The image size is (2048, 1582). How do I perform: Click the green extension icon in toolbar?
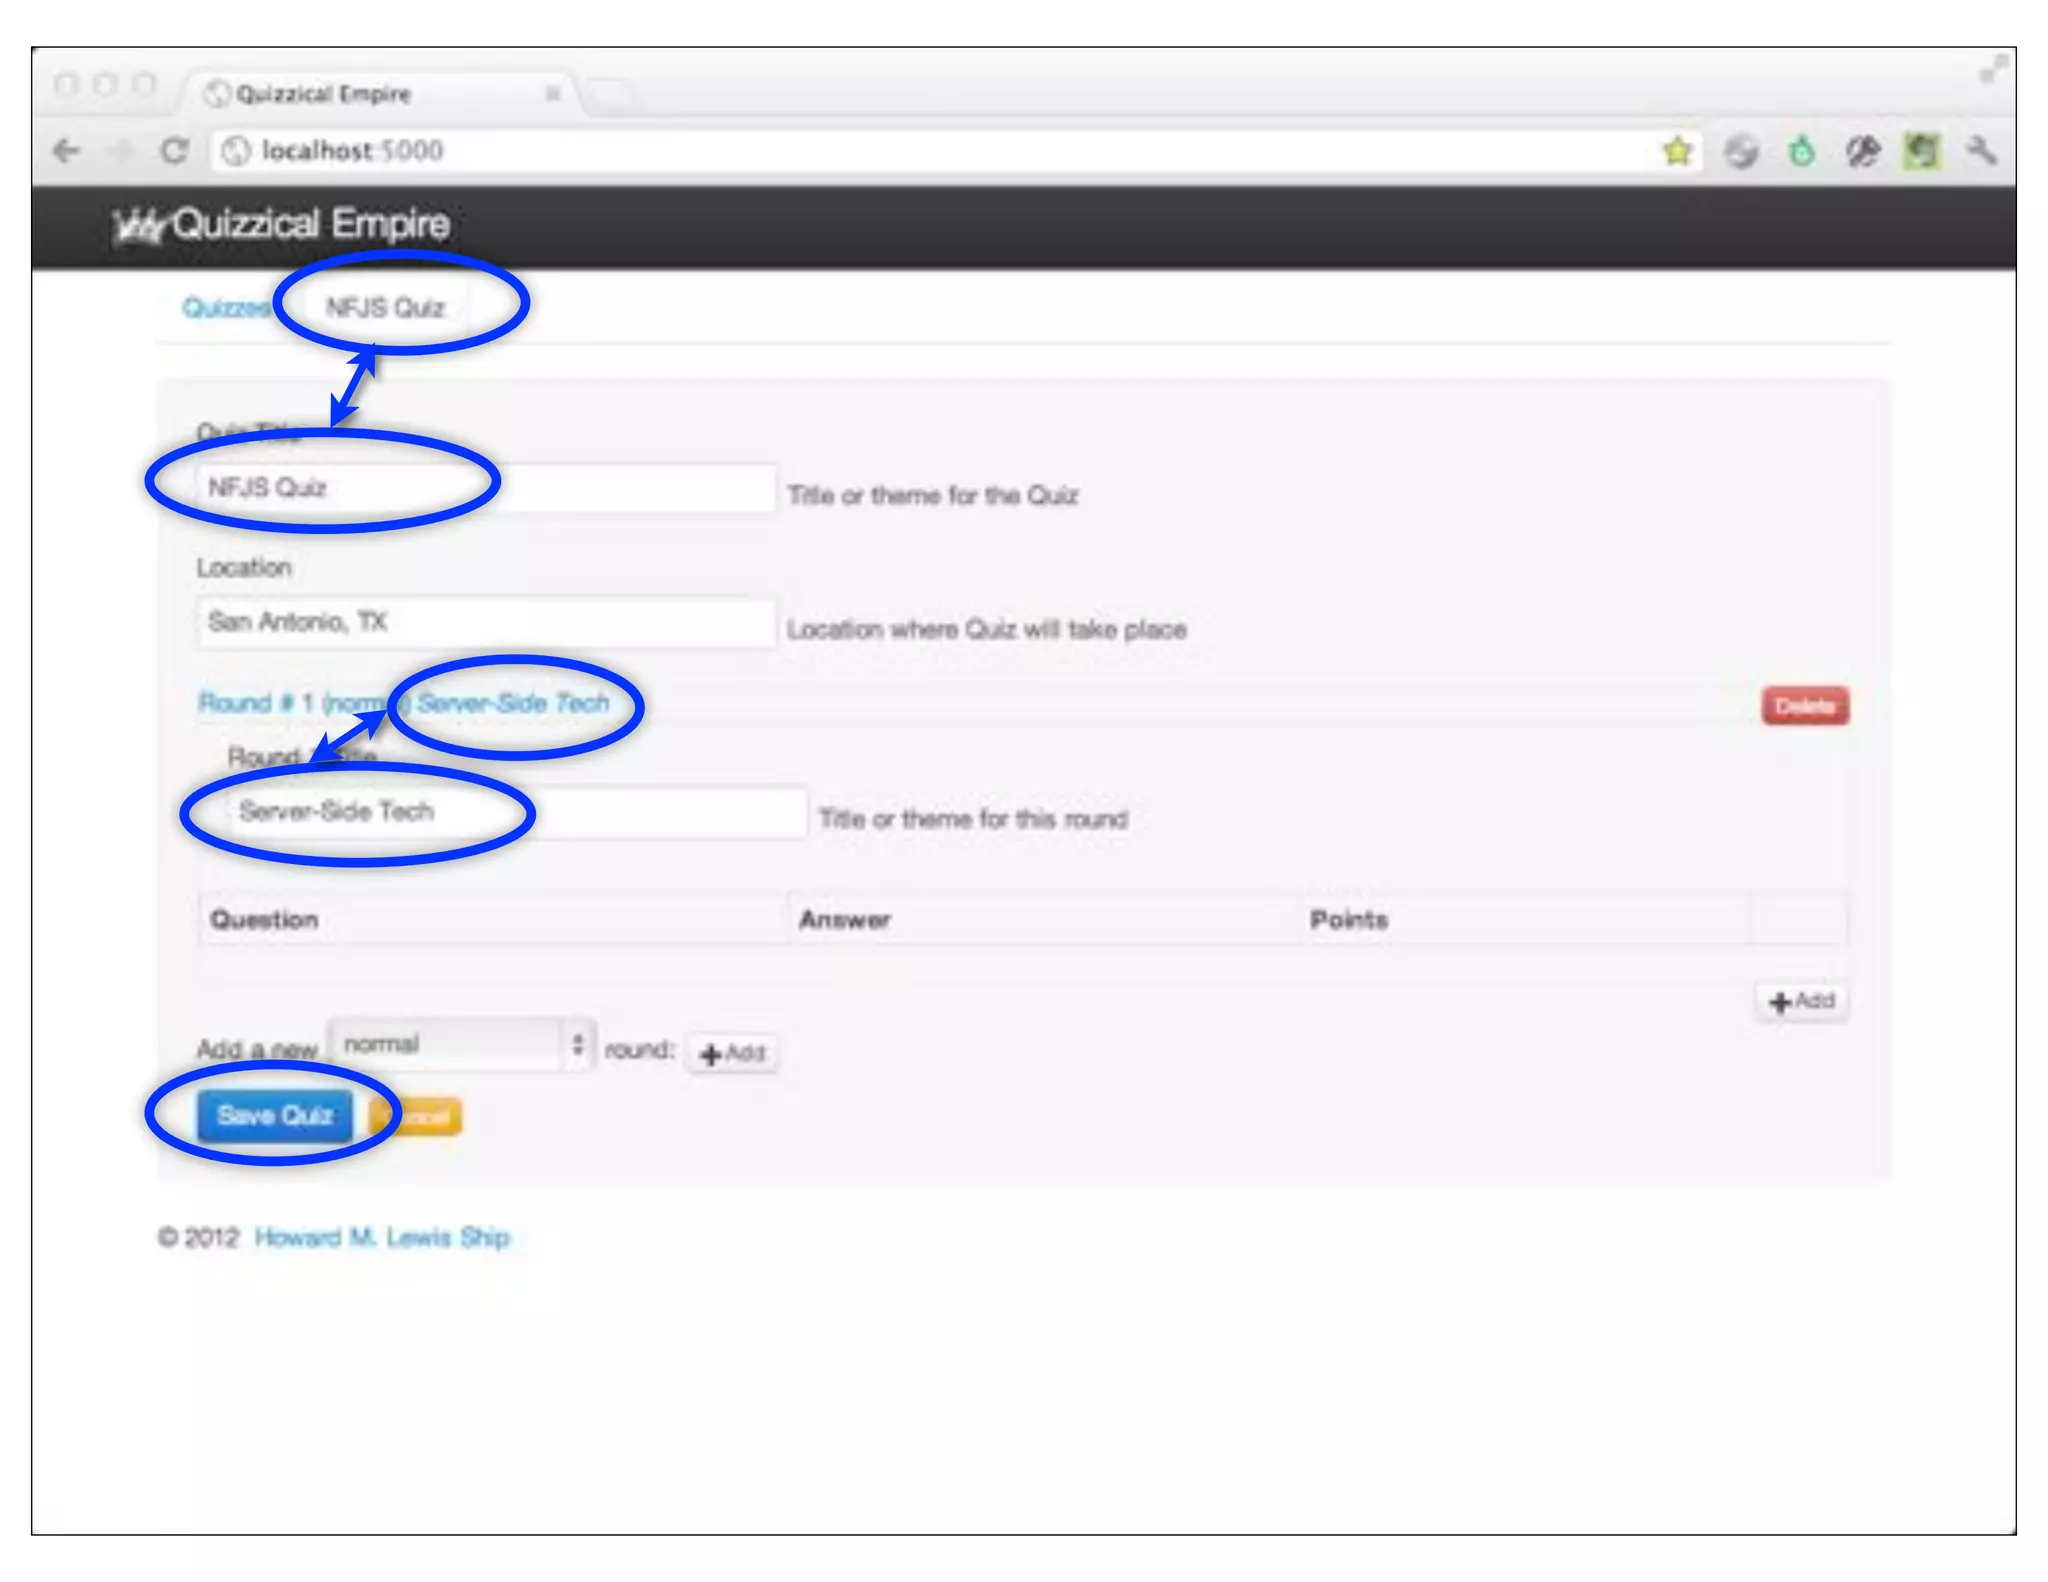[x=1801, y=151]
